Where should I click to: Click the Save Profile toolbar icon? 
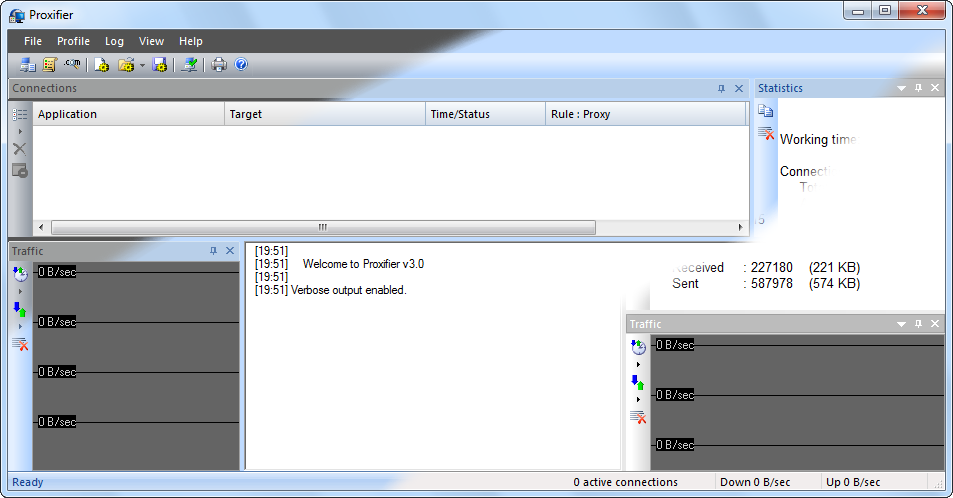point(160,65)
